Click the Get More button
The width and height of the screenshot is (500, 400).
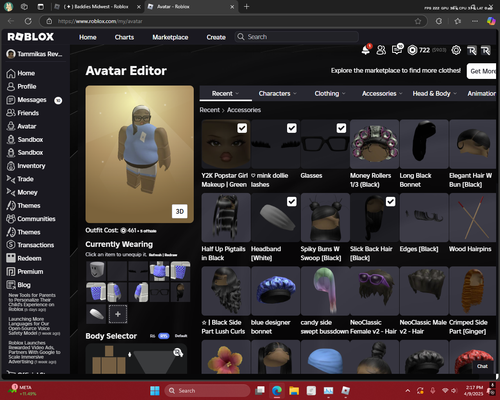(482, 71)
